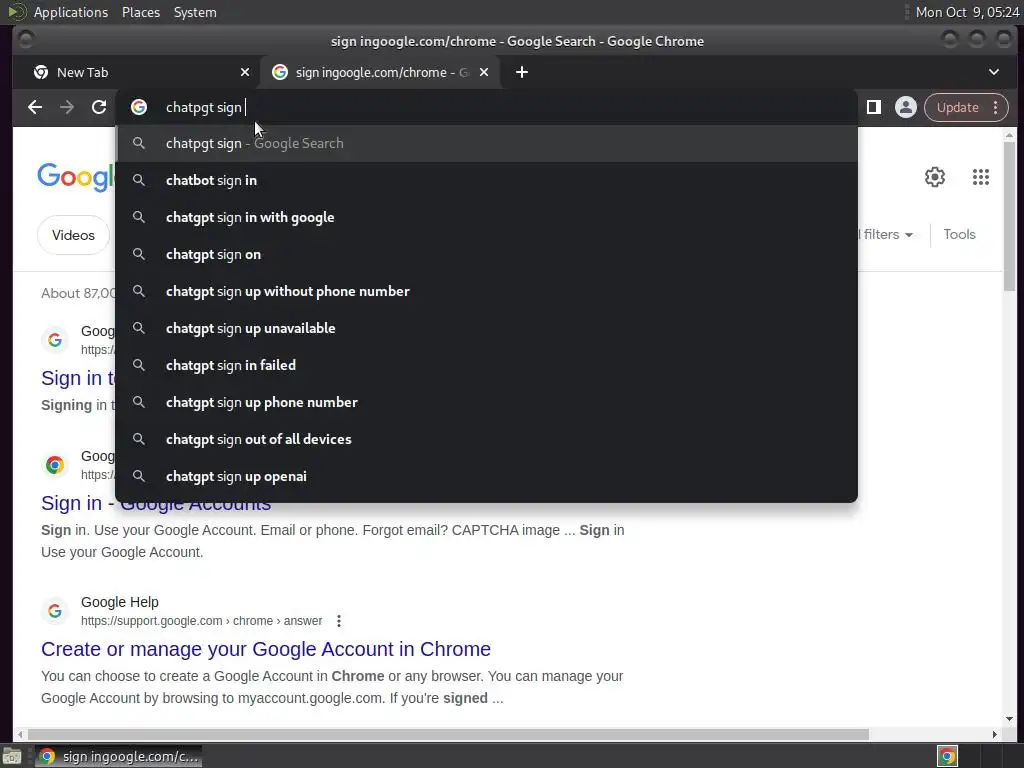
Task: Choose suggestion chatpgt sign - Google Search
Action: point(487,143)
